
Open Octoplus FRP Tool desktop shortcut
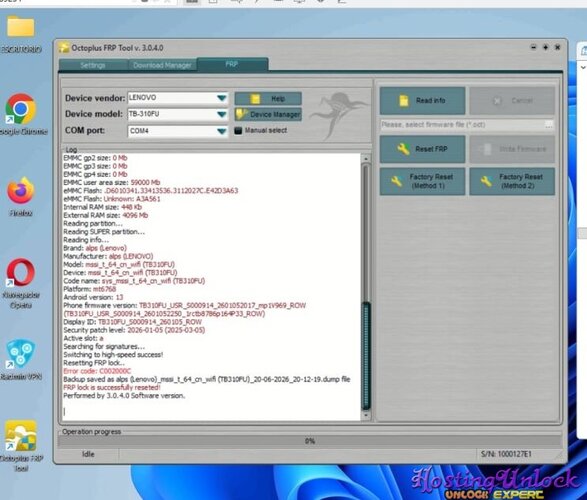pos(21,445)
